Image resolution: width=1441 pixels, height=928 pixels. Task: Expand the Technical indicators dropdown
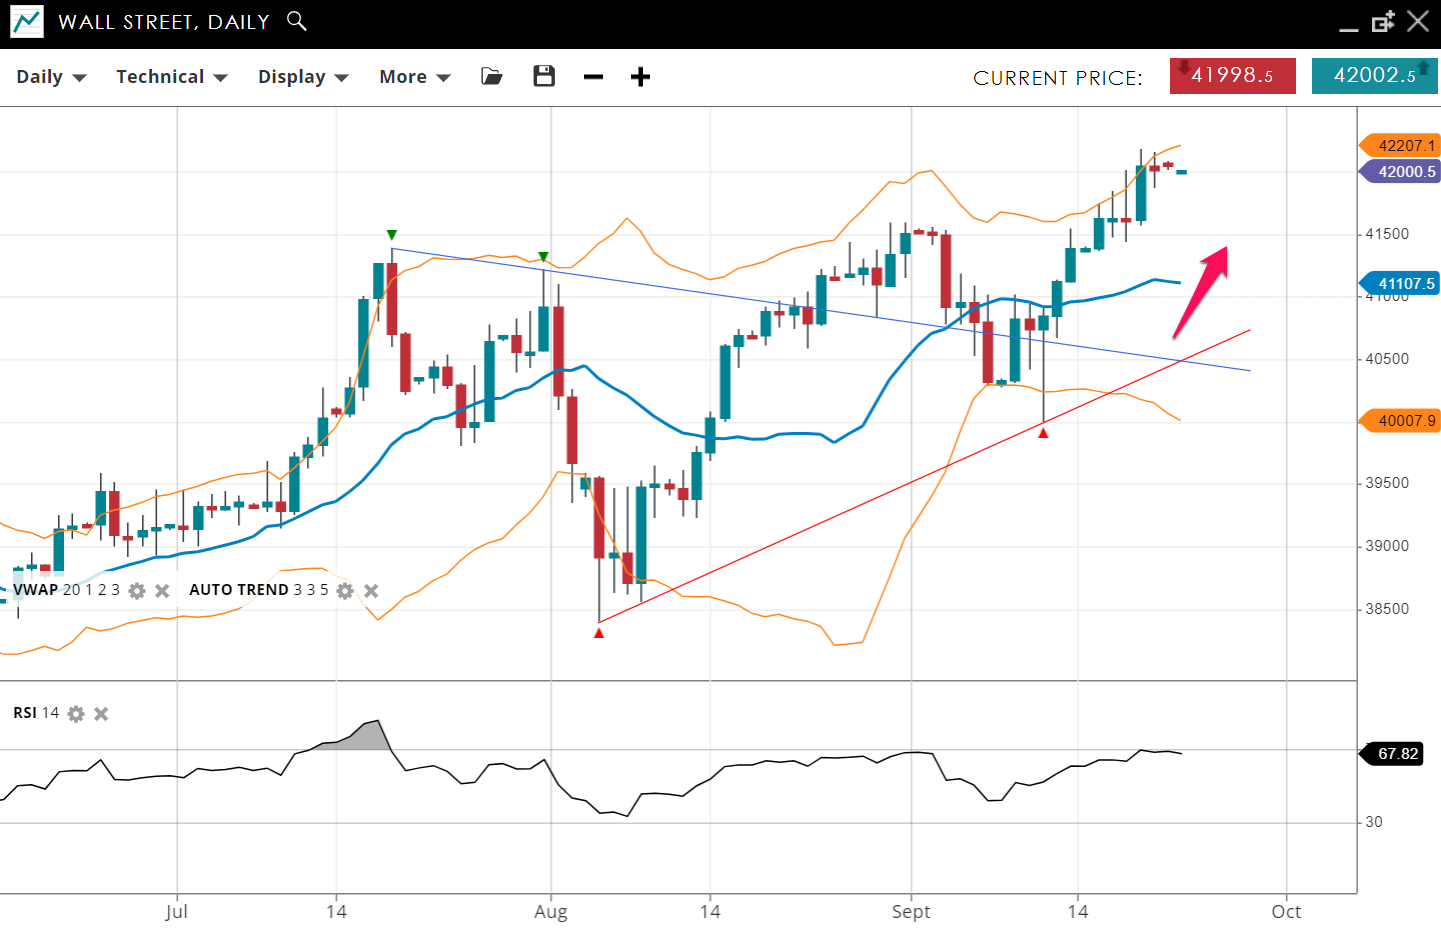point(171,77)
